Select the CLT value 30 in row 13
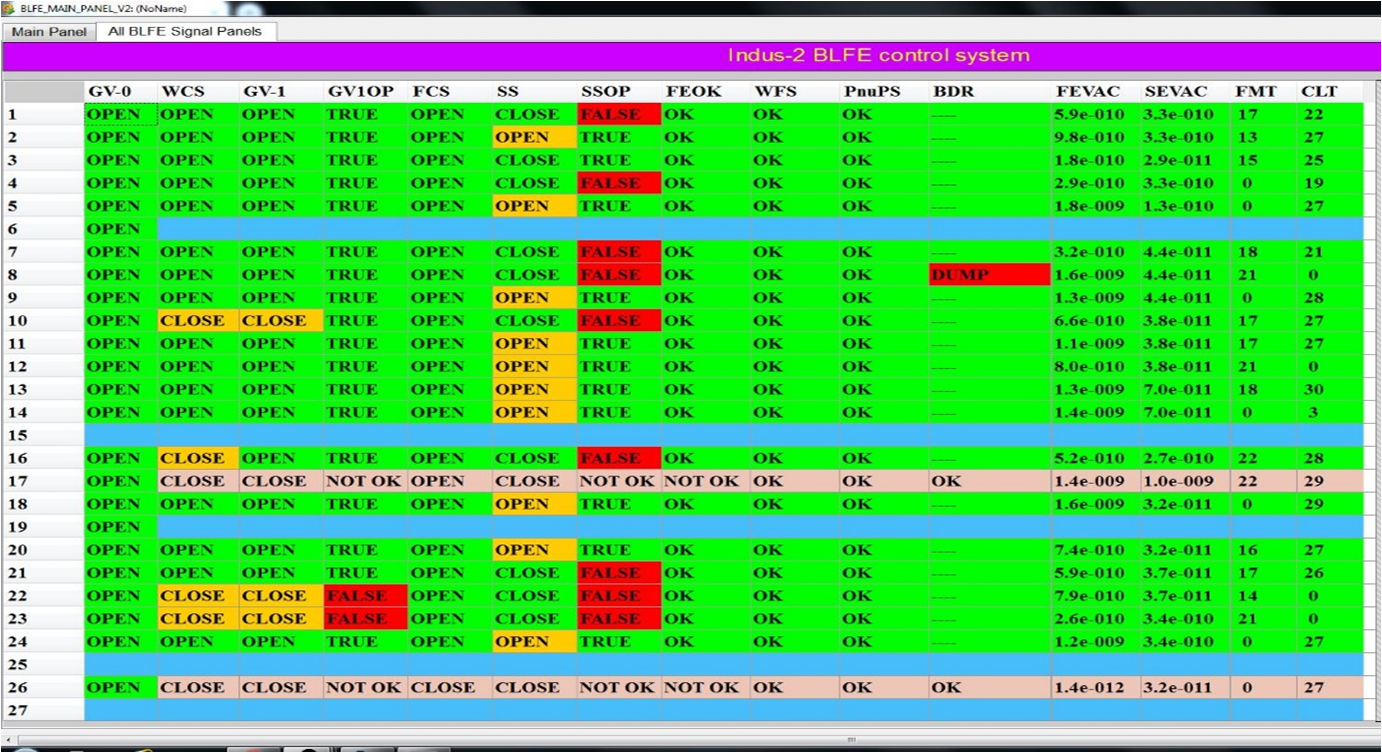The height and width of the screenshot is (753, 1382). [1330, 390]
